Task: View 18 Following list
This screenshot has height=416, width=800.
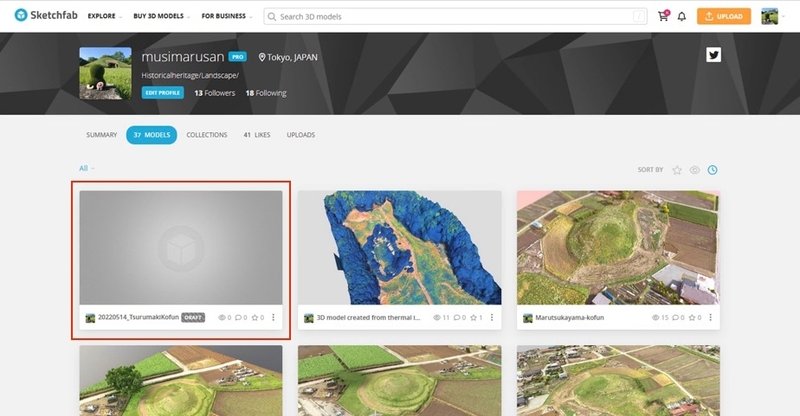Action: (266, 93)
